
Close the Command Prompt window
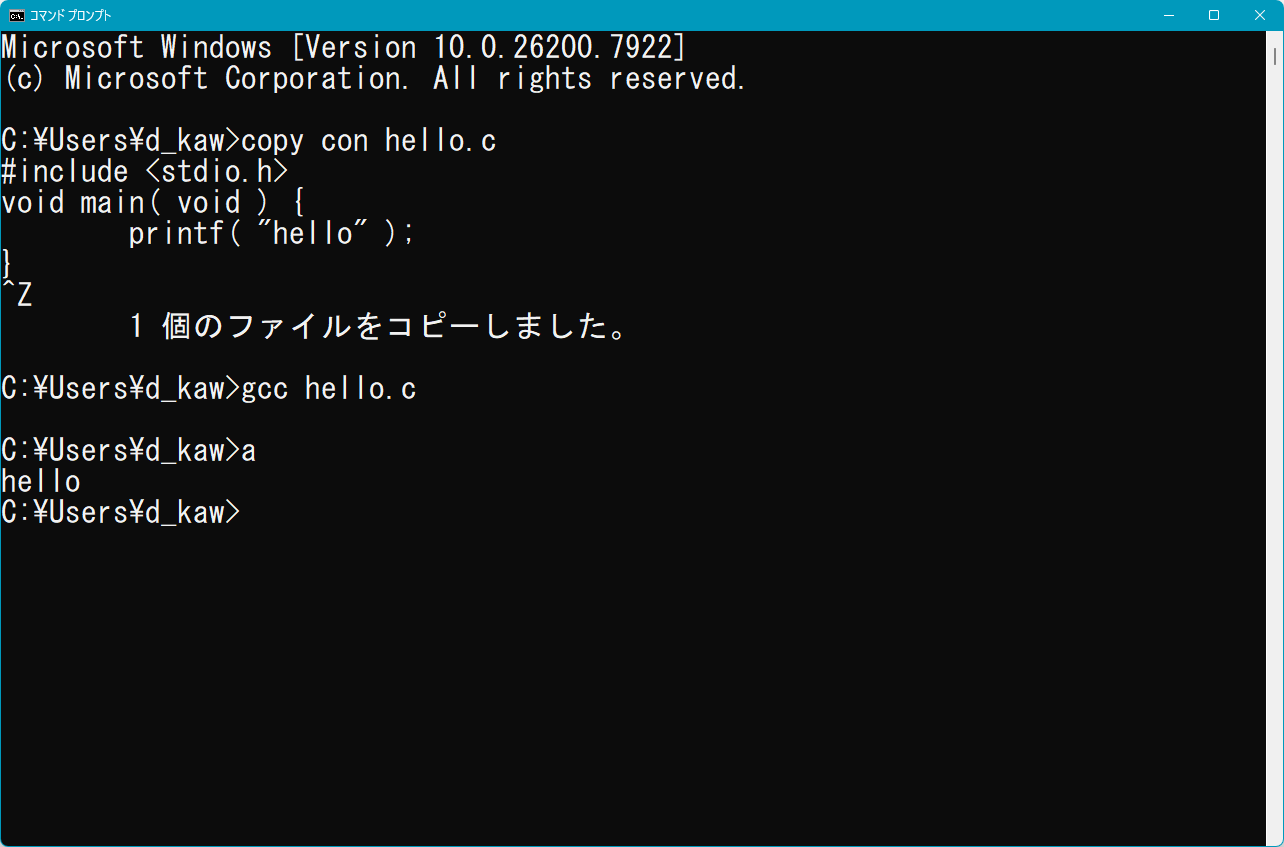[x=1260, y=15]
